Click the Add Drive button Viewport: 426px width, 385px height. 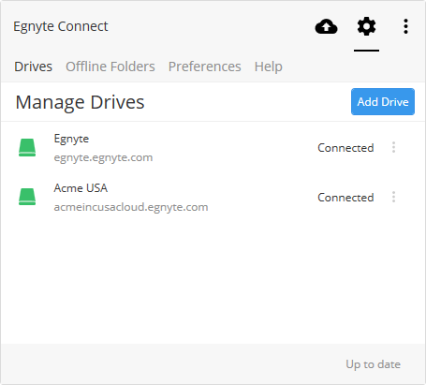point(383,102)
